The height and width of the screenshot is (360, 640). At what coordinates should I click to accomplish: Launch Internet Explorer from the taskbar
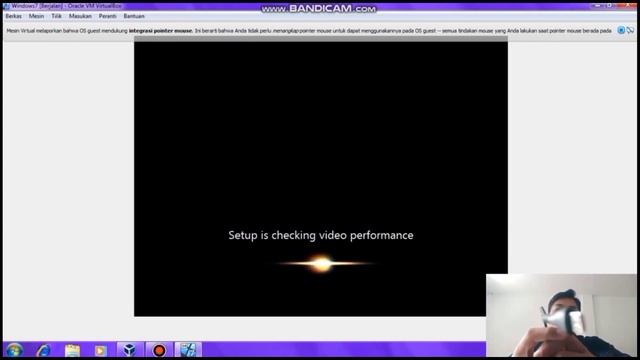click(x=44, y=350)
